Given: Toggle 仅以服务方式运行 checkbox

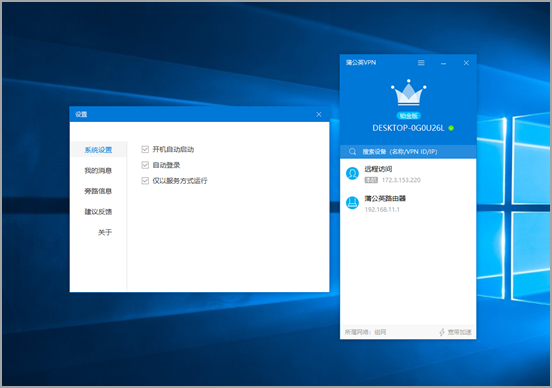Looking at the screenshot, I should 145,181.
